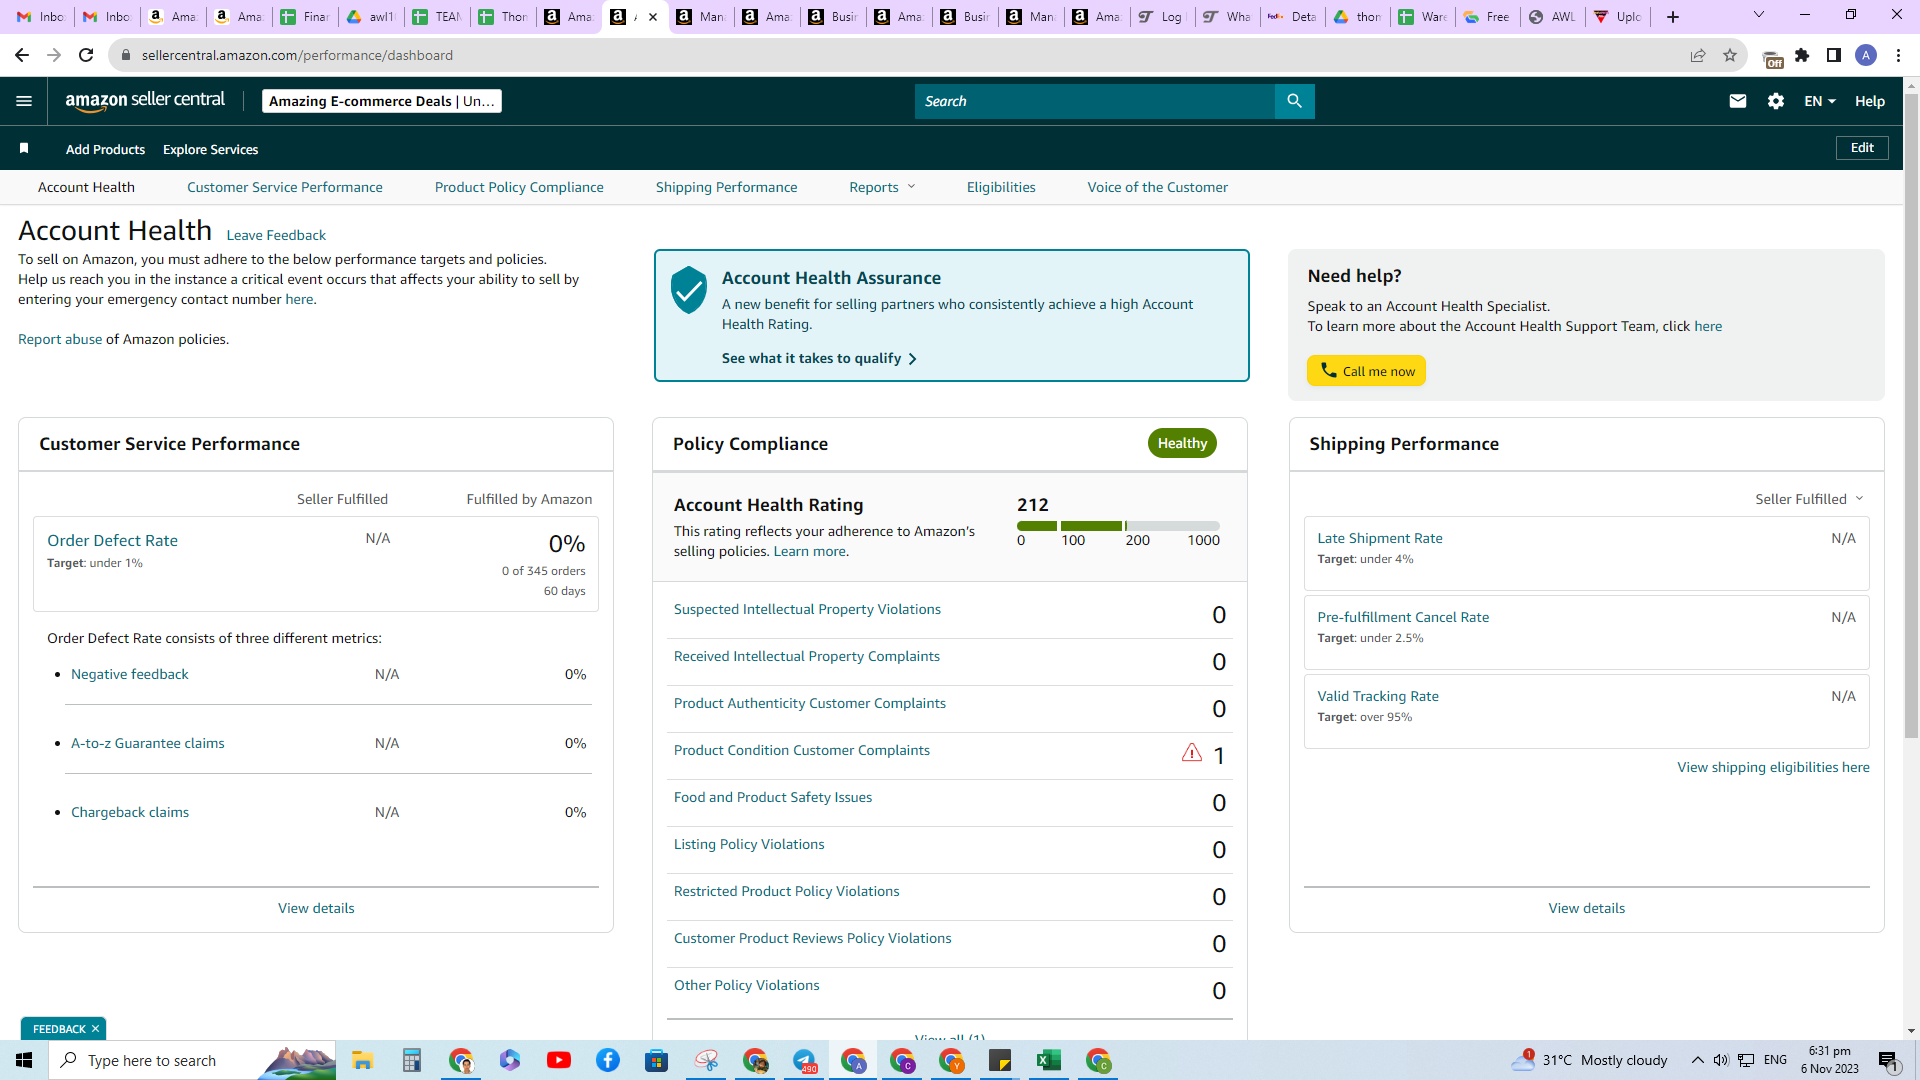Screen dimensions: 1920x1080
Task: Switch to the Log browser tab
Action: (x=1162, y=17)
